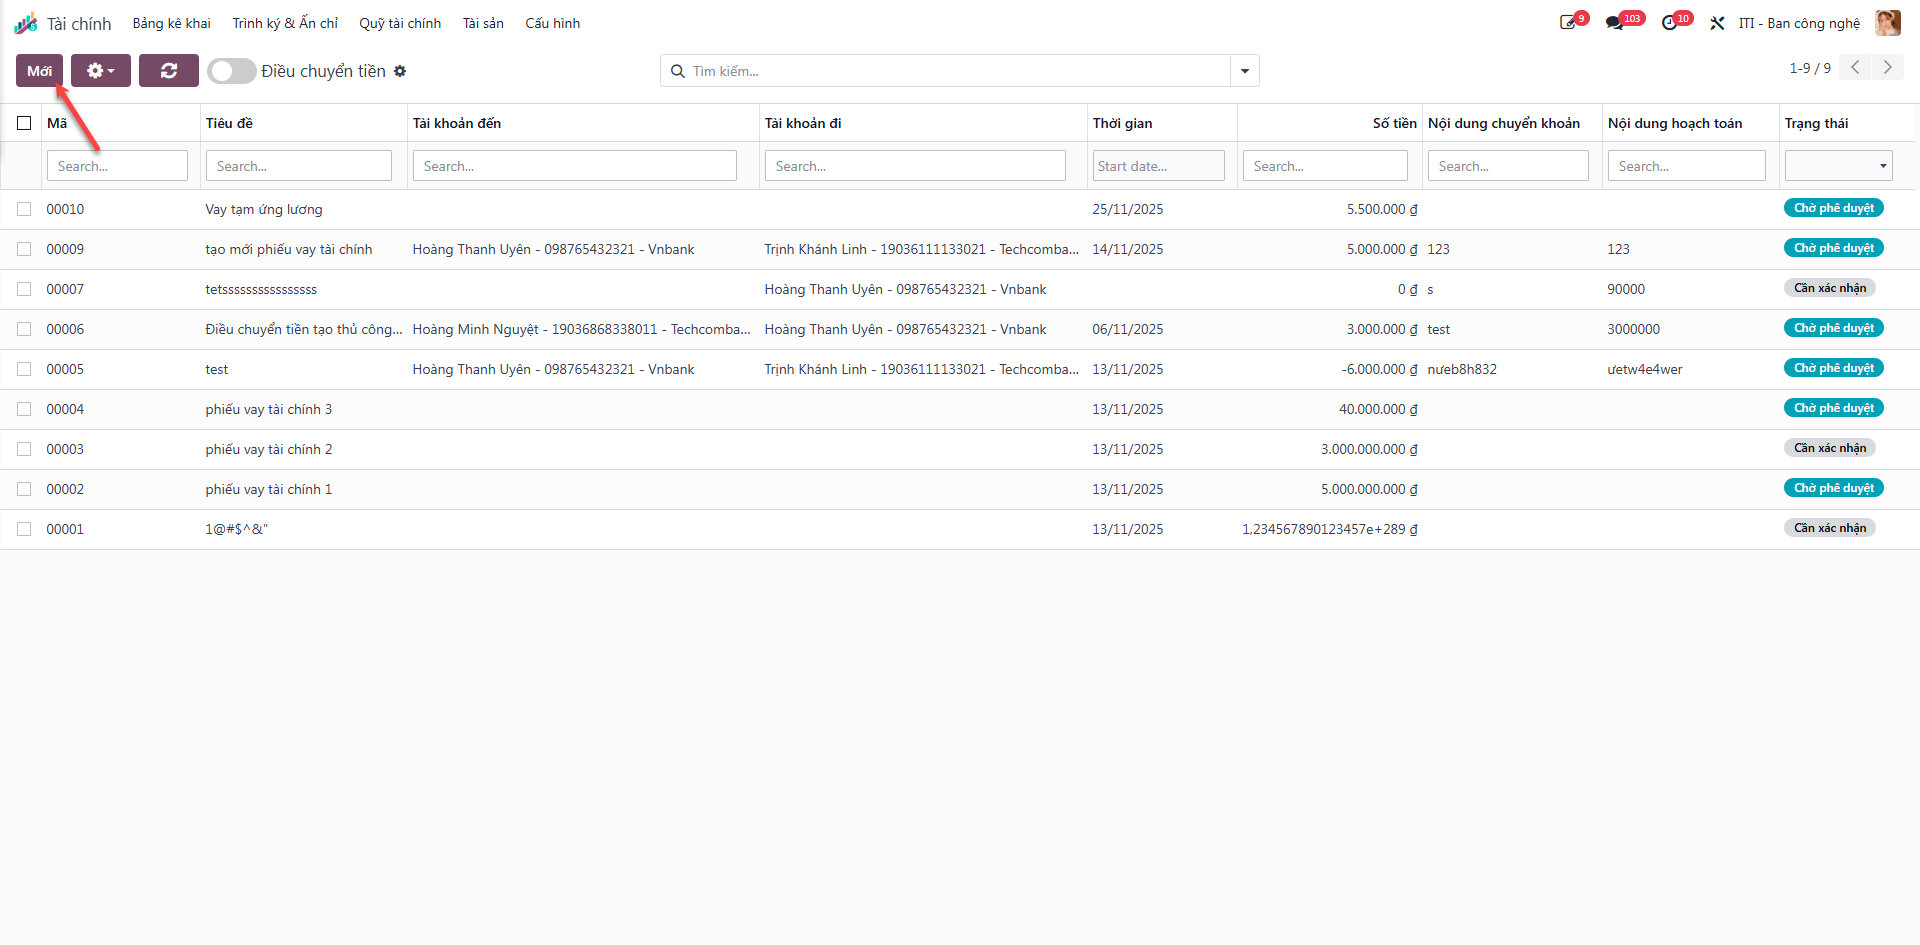Screen dimensions: 1920x945
Task: Go to the next page arrow
Action: coord(1888,67)
